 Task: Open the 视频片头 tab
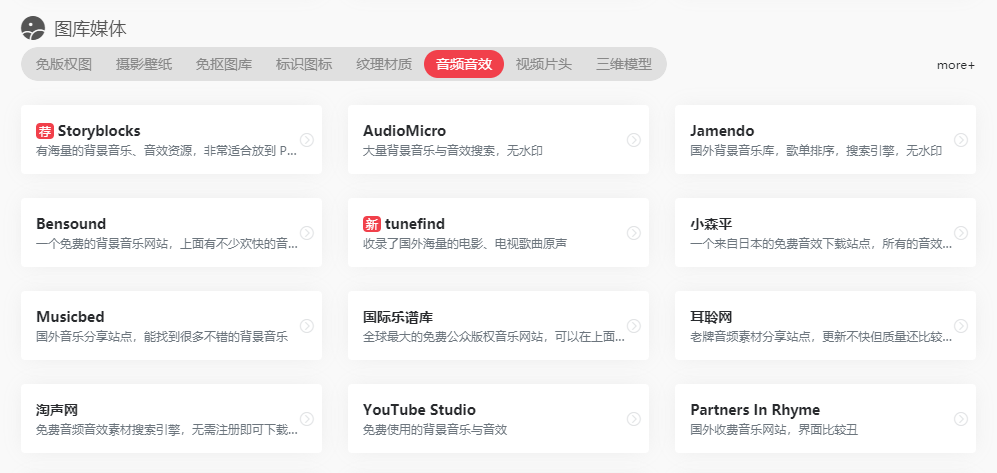pyautogui.click(x=544, y=64)
